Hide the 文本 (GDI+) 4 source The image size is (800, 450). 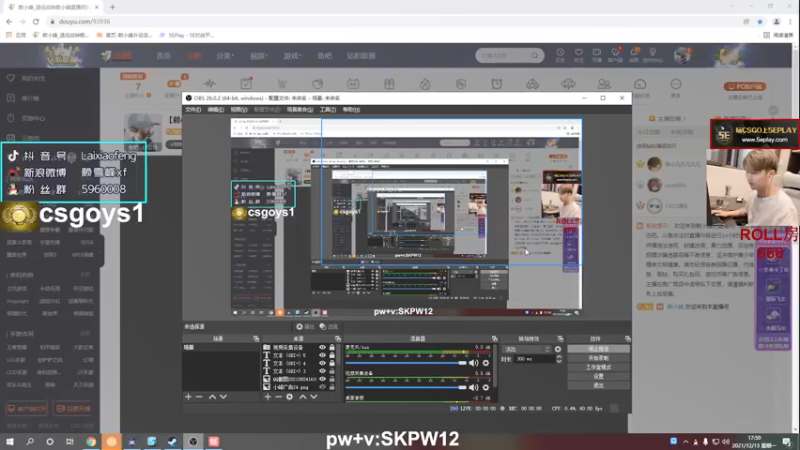[x=322, y=363]
